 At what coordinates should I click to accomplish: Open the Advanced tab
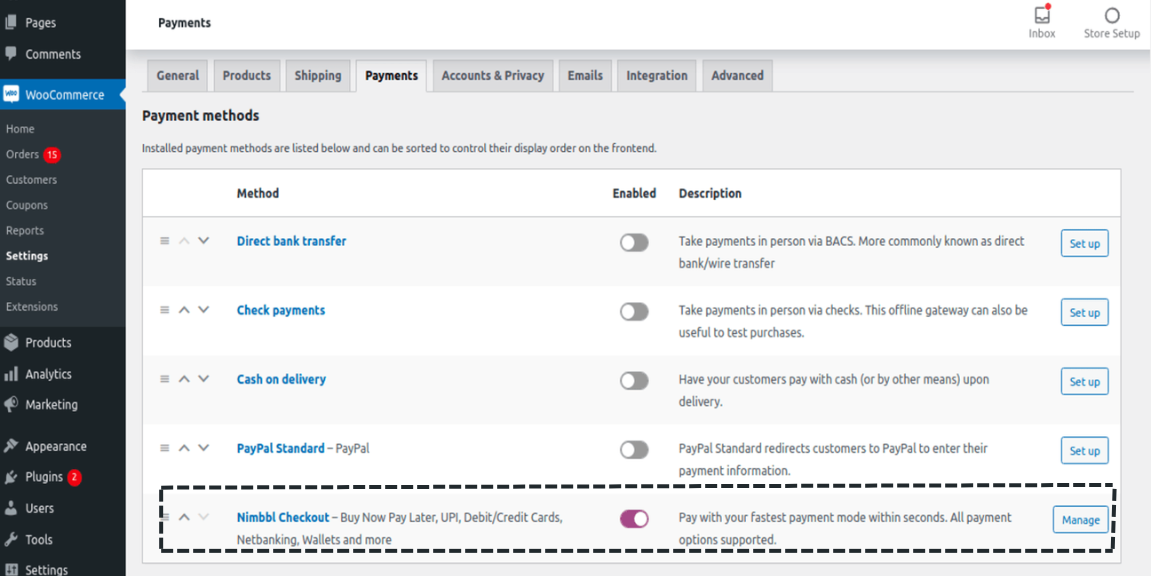(x=738, y=76)
